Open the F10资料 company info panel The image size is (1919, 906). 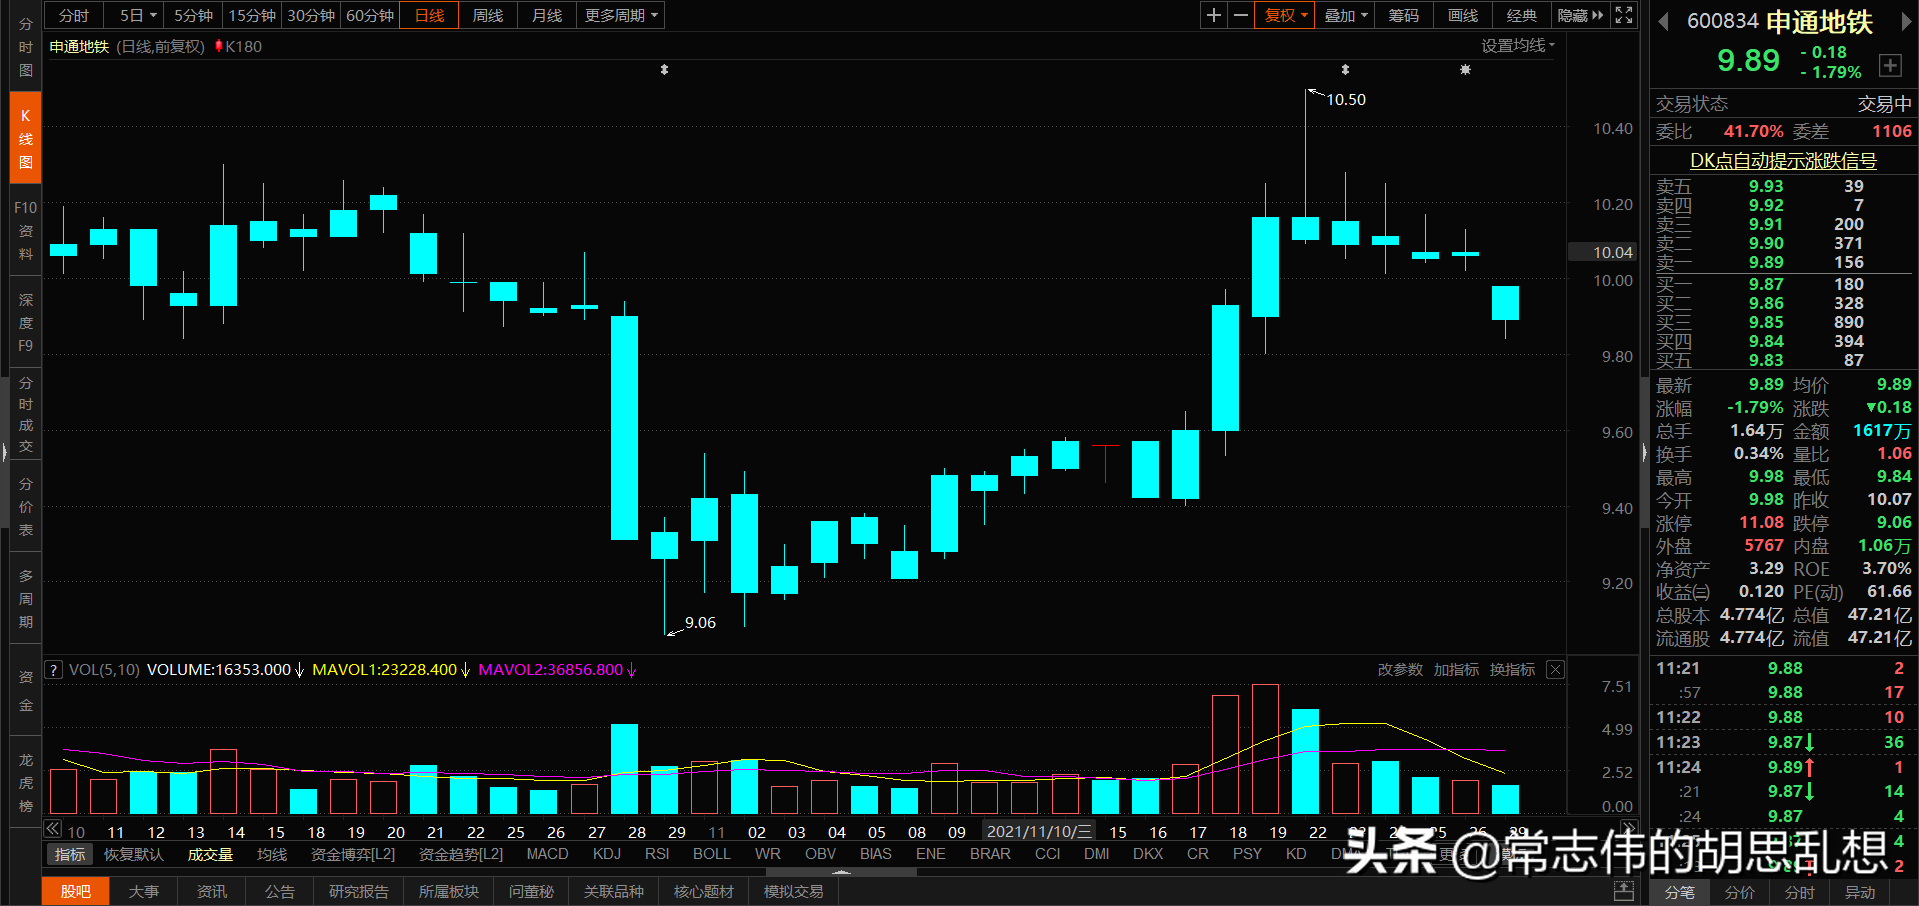[25, 230]
